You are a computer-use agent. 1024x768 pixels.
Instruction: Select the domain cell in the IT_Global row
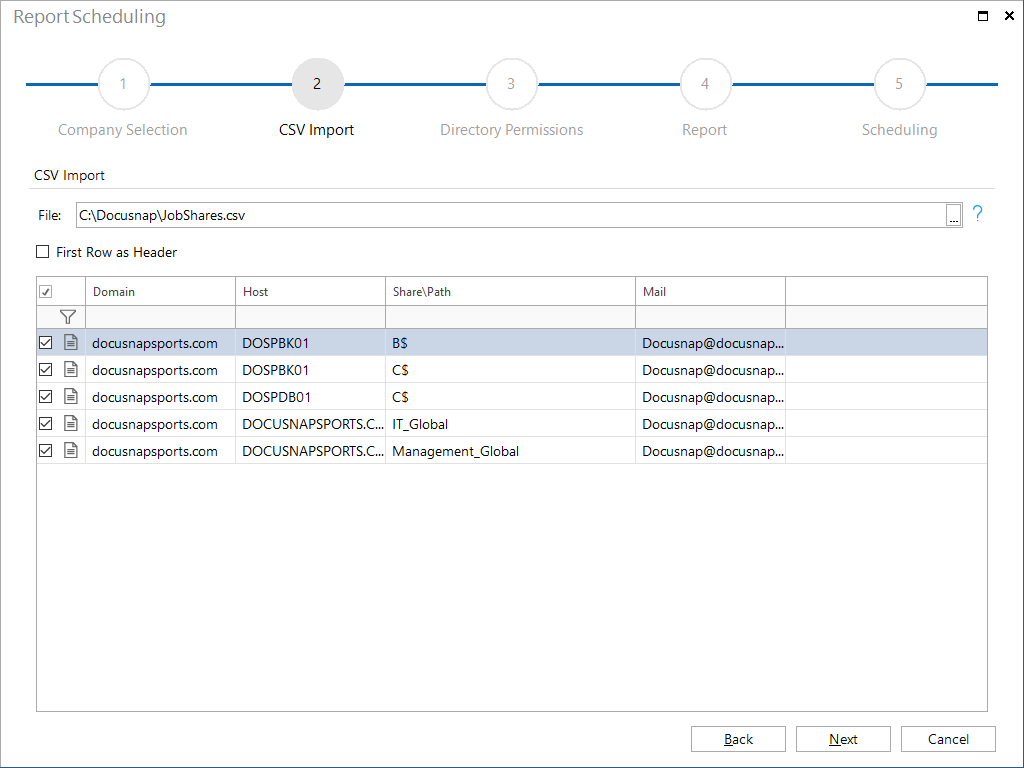161,423
